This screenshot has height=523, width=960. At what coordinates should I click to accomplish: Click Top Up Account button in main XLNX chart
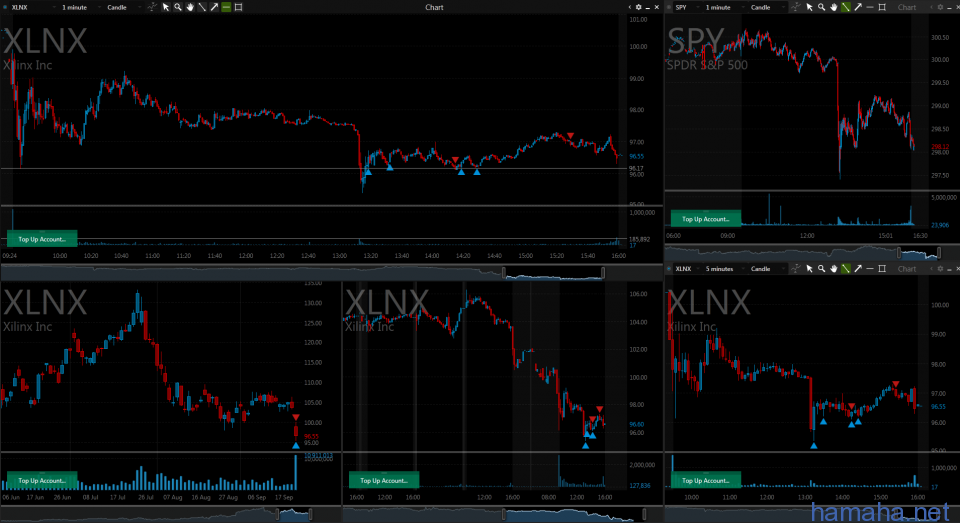click(x=41, y=238)
